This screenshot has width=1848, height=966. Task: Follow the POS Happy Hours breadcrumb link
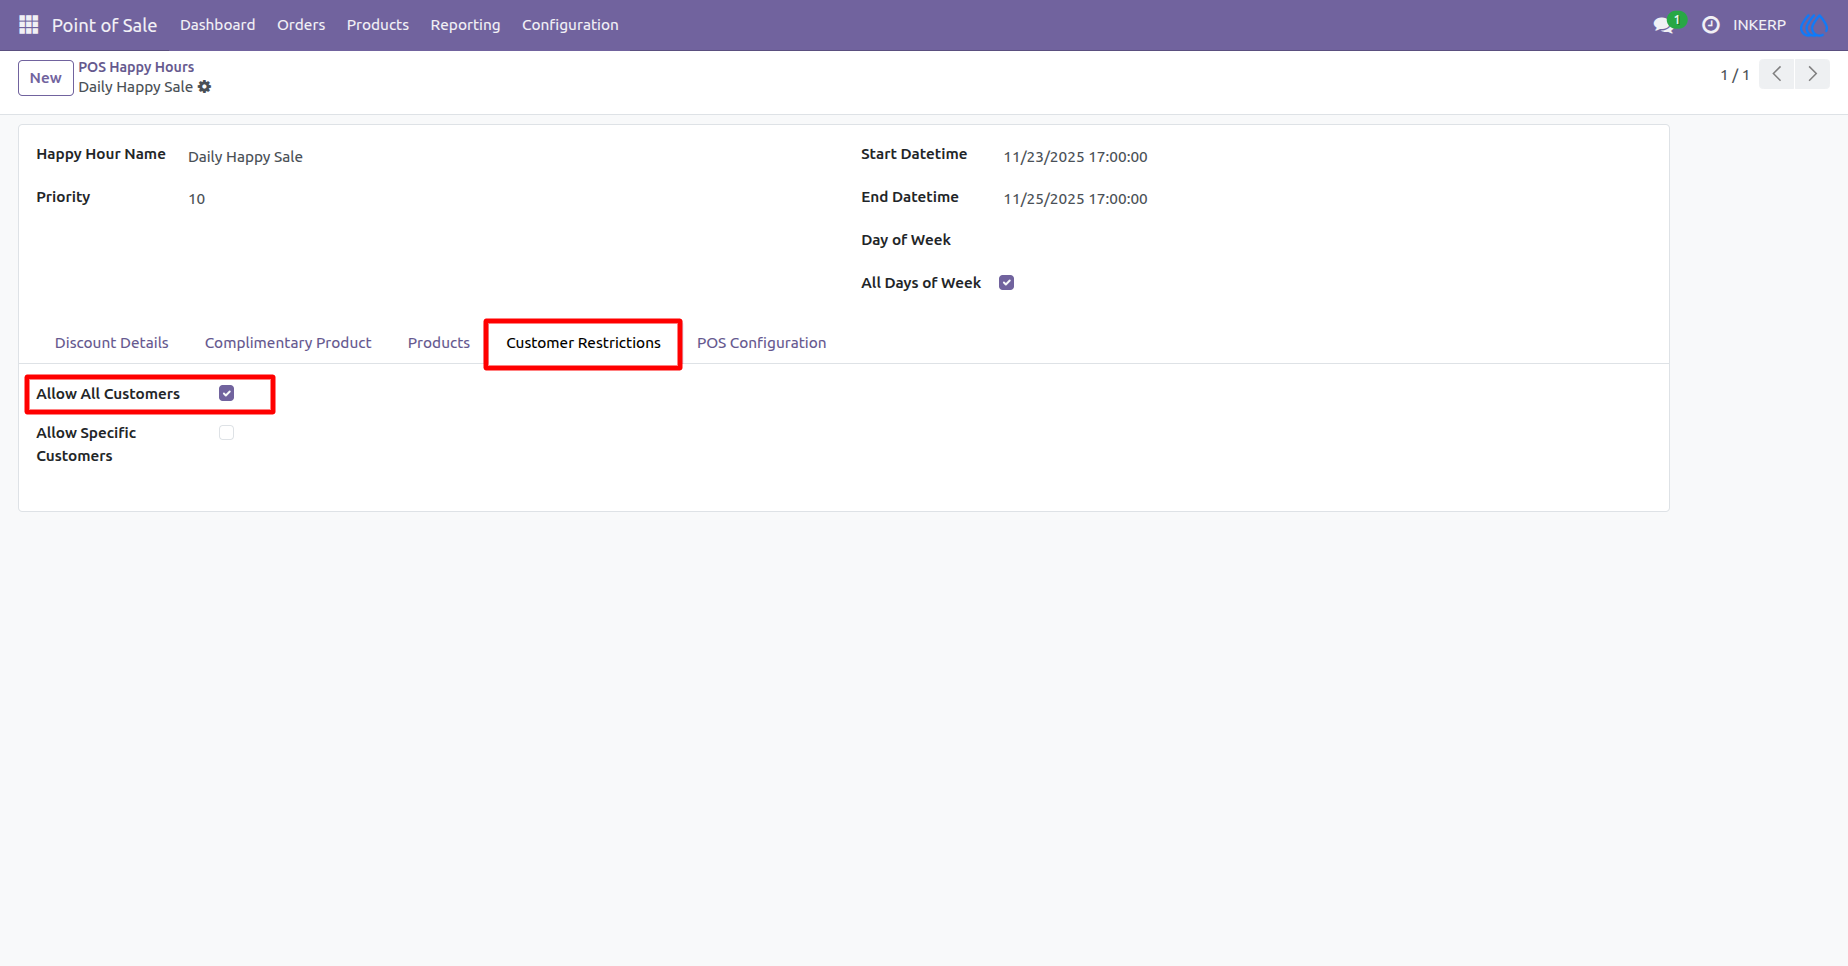click(136, 67)
